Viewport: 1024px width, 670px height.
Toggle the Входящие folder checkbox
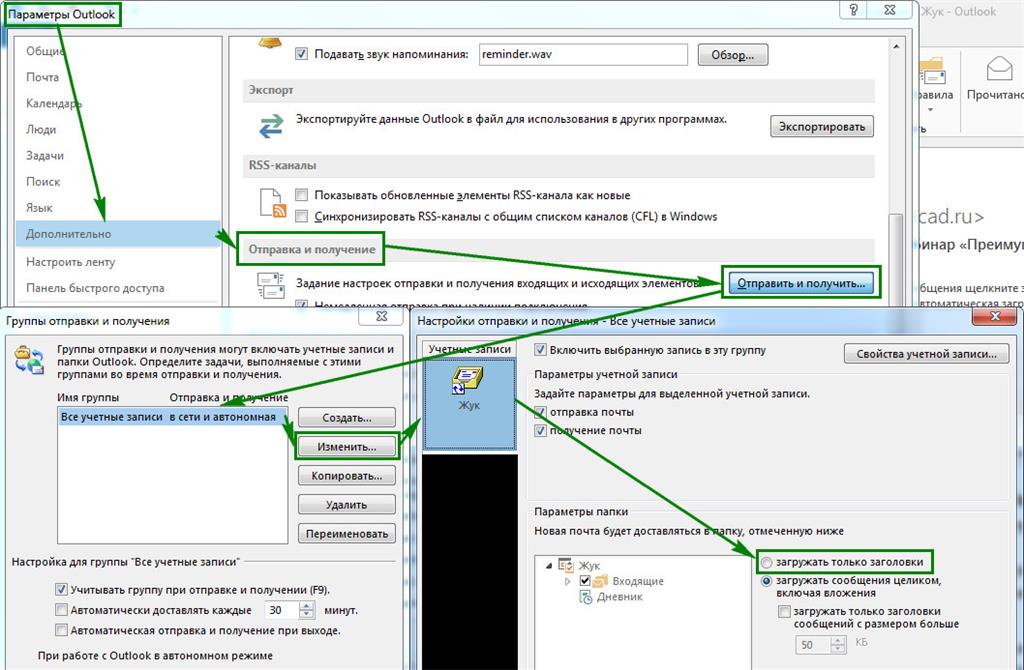(x=584, y=581)
